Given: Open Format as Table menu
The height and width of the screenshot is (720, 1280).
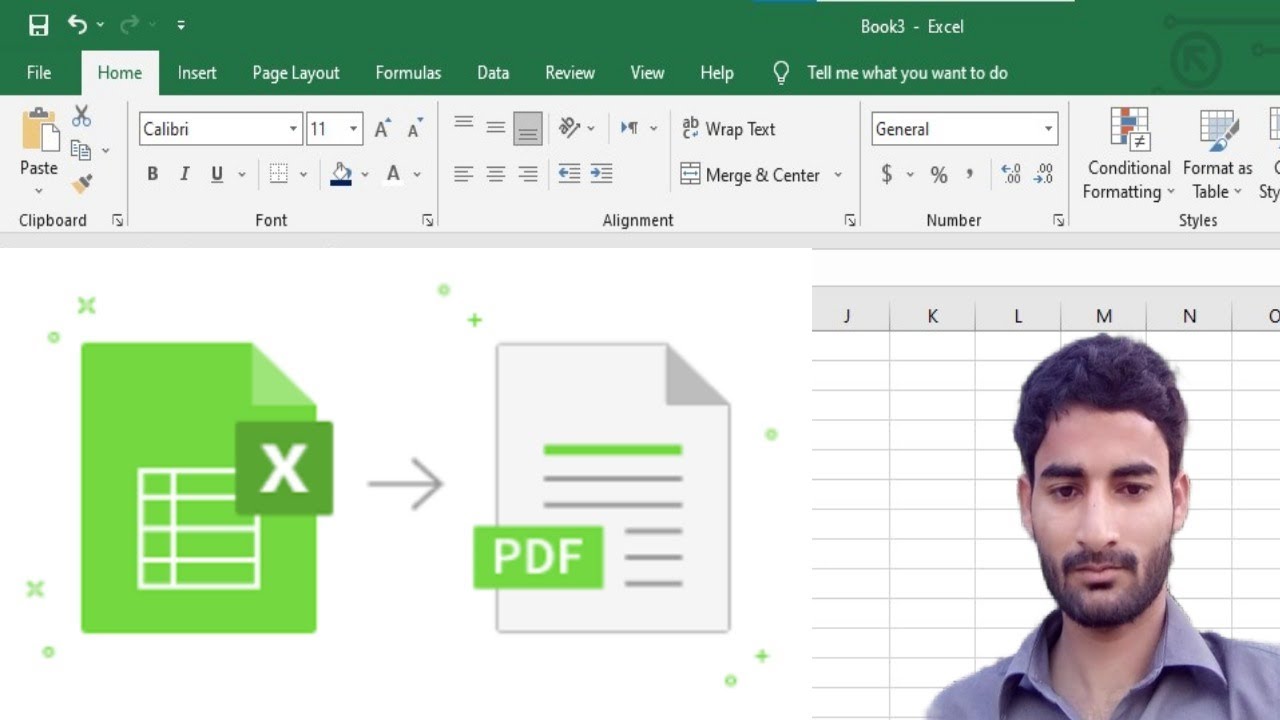Looking at the screenshot, I should click(1217, 154).
